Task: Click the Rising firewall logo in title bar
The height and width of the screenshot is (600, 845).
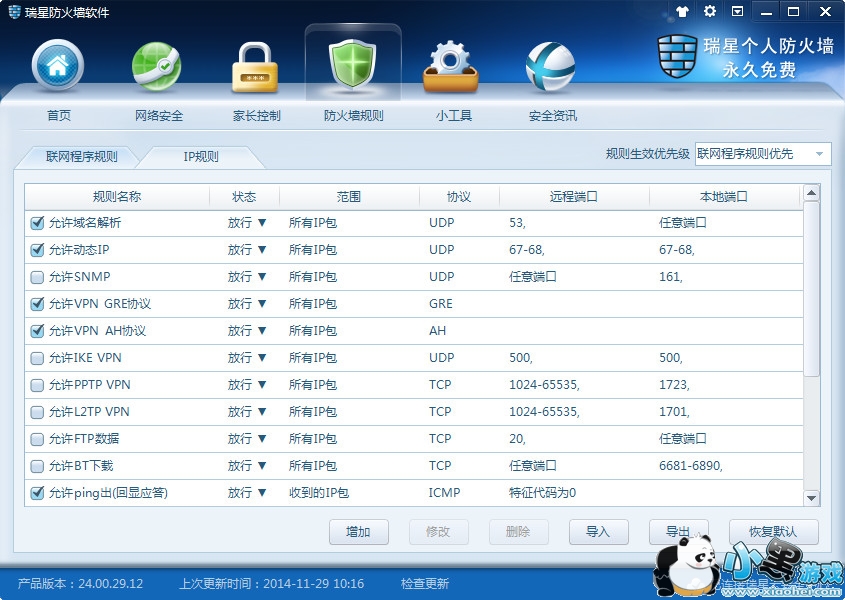Action: (15, 11)
